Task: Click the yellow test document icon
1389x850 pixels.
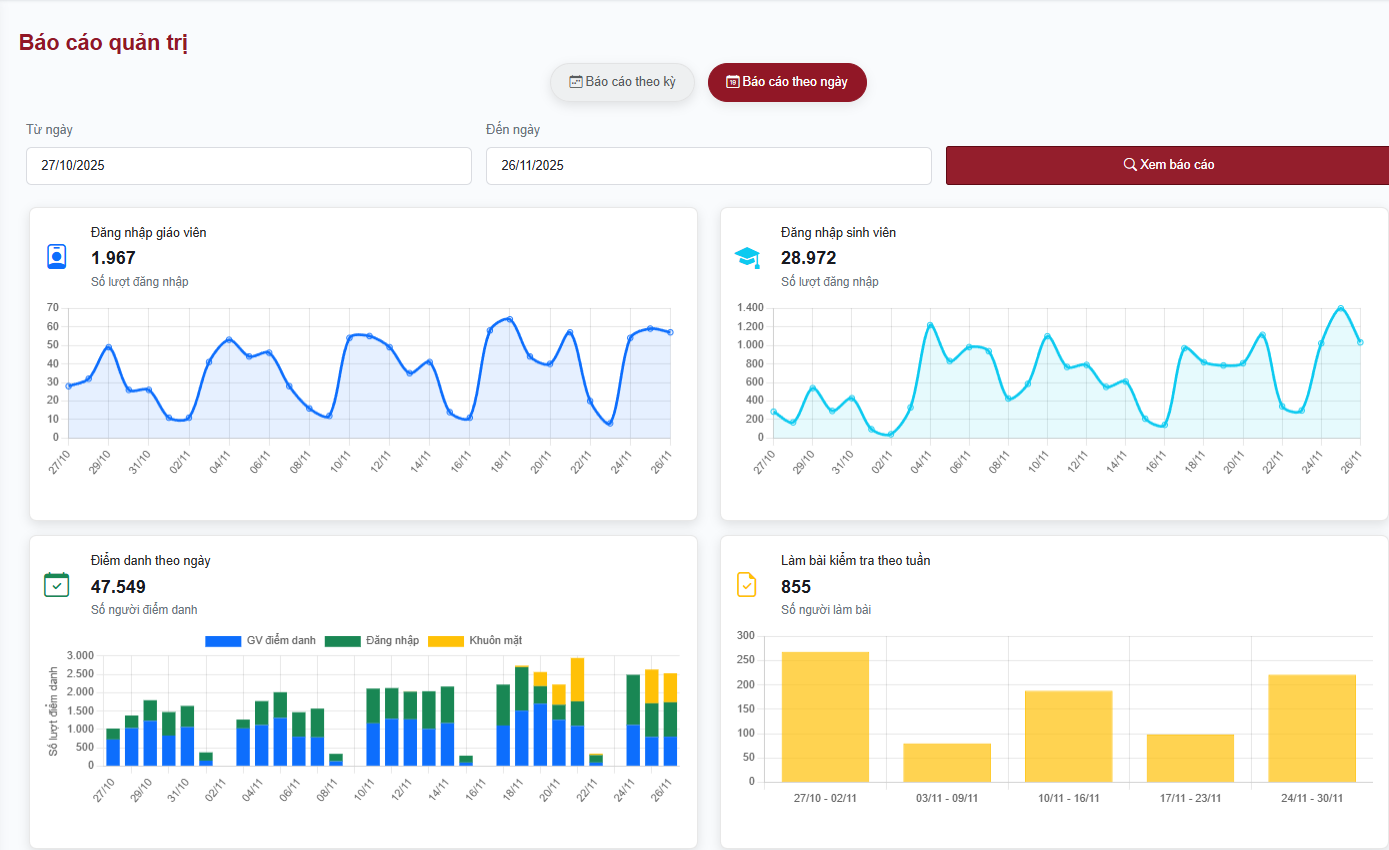Action: point(747,585)
